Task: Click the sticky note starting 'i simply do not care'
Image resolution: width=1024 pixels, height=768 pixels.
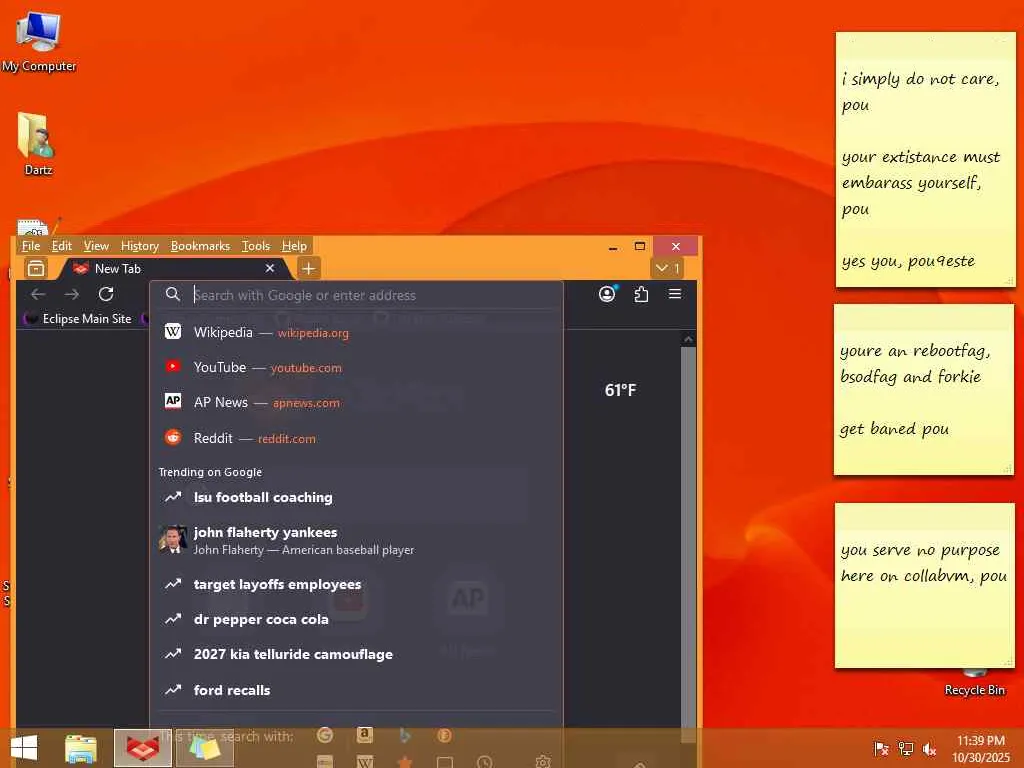Action: [925, 160]
